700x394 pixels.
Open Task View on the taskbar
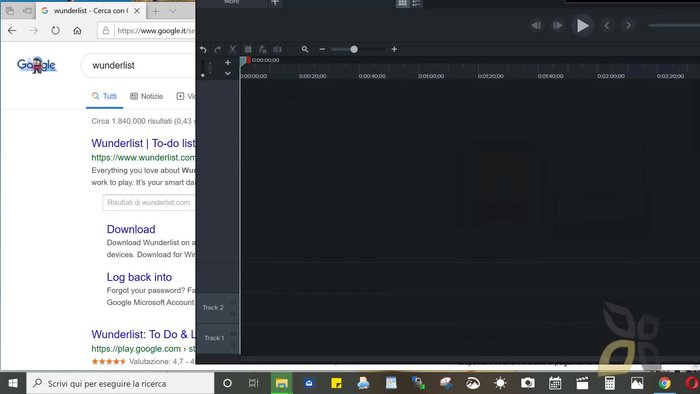[x=254, y=383]
